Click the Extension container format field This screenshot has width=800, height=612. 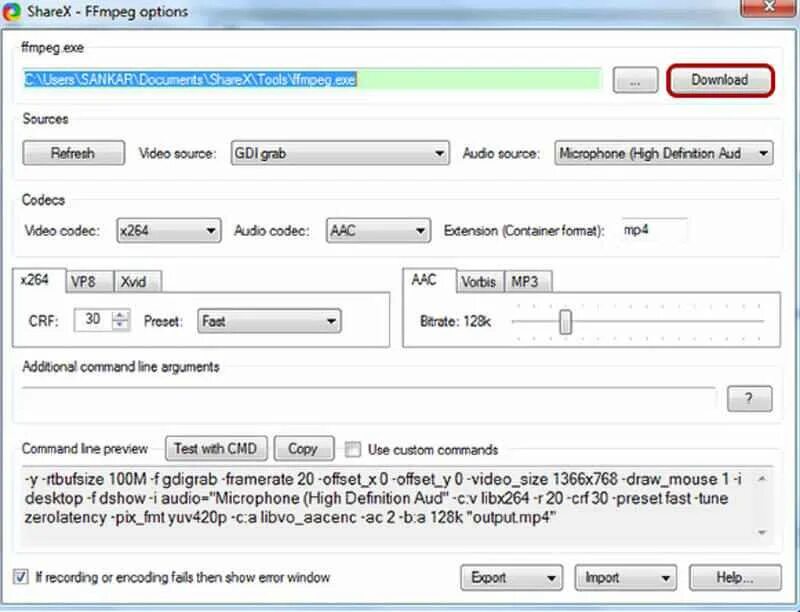pyautogui.click(x=655, y=230)
